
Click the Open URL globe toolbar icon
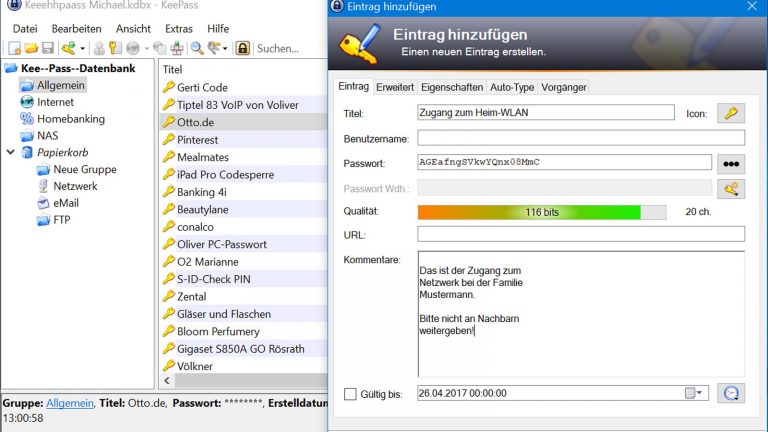coord(133,48)
